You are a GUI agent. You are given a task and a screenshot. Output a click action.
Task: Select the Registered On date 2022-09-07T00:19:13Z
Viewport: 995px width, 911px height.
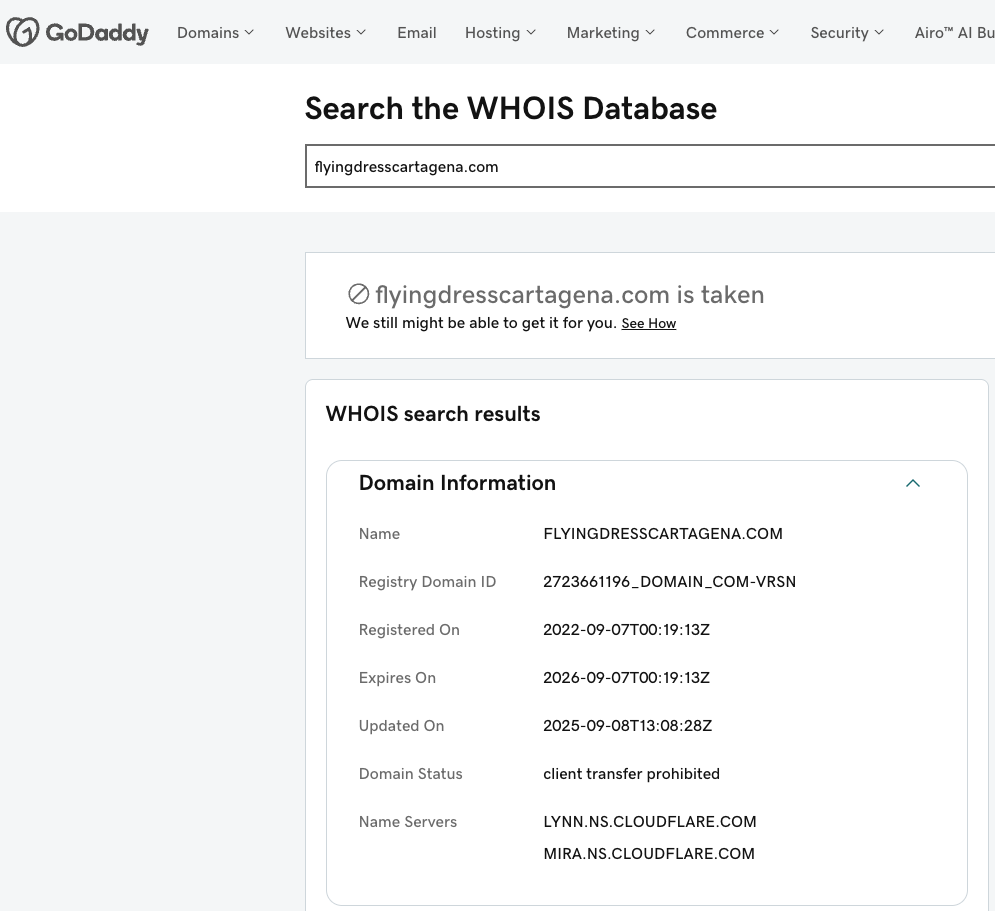pos(626,630)
